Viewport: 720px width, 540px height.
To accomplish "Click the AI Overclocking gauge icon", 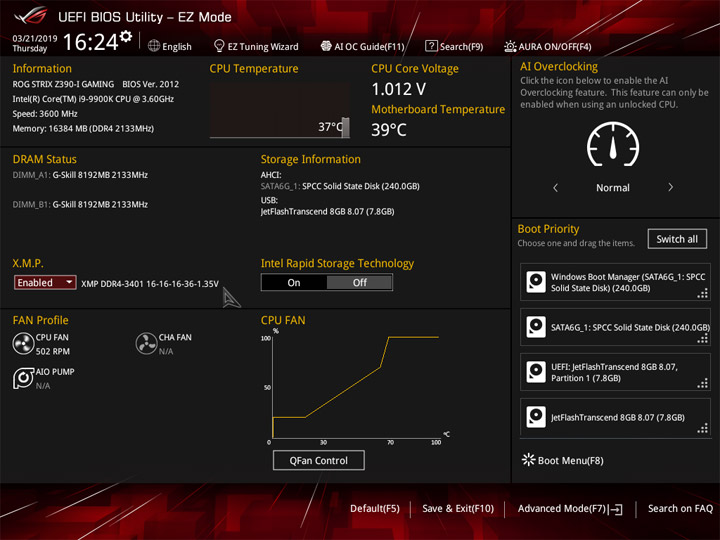I will [x=613, y=144].
